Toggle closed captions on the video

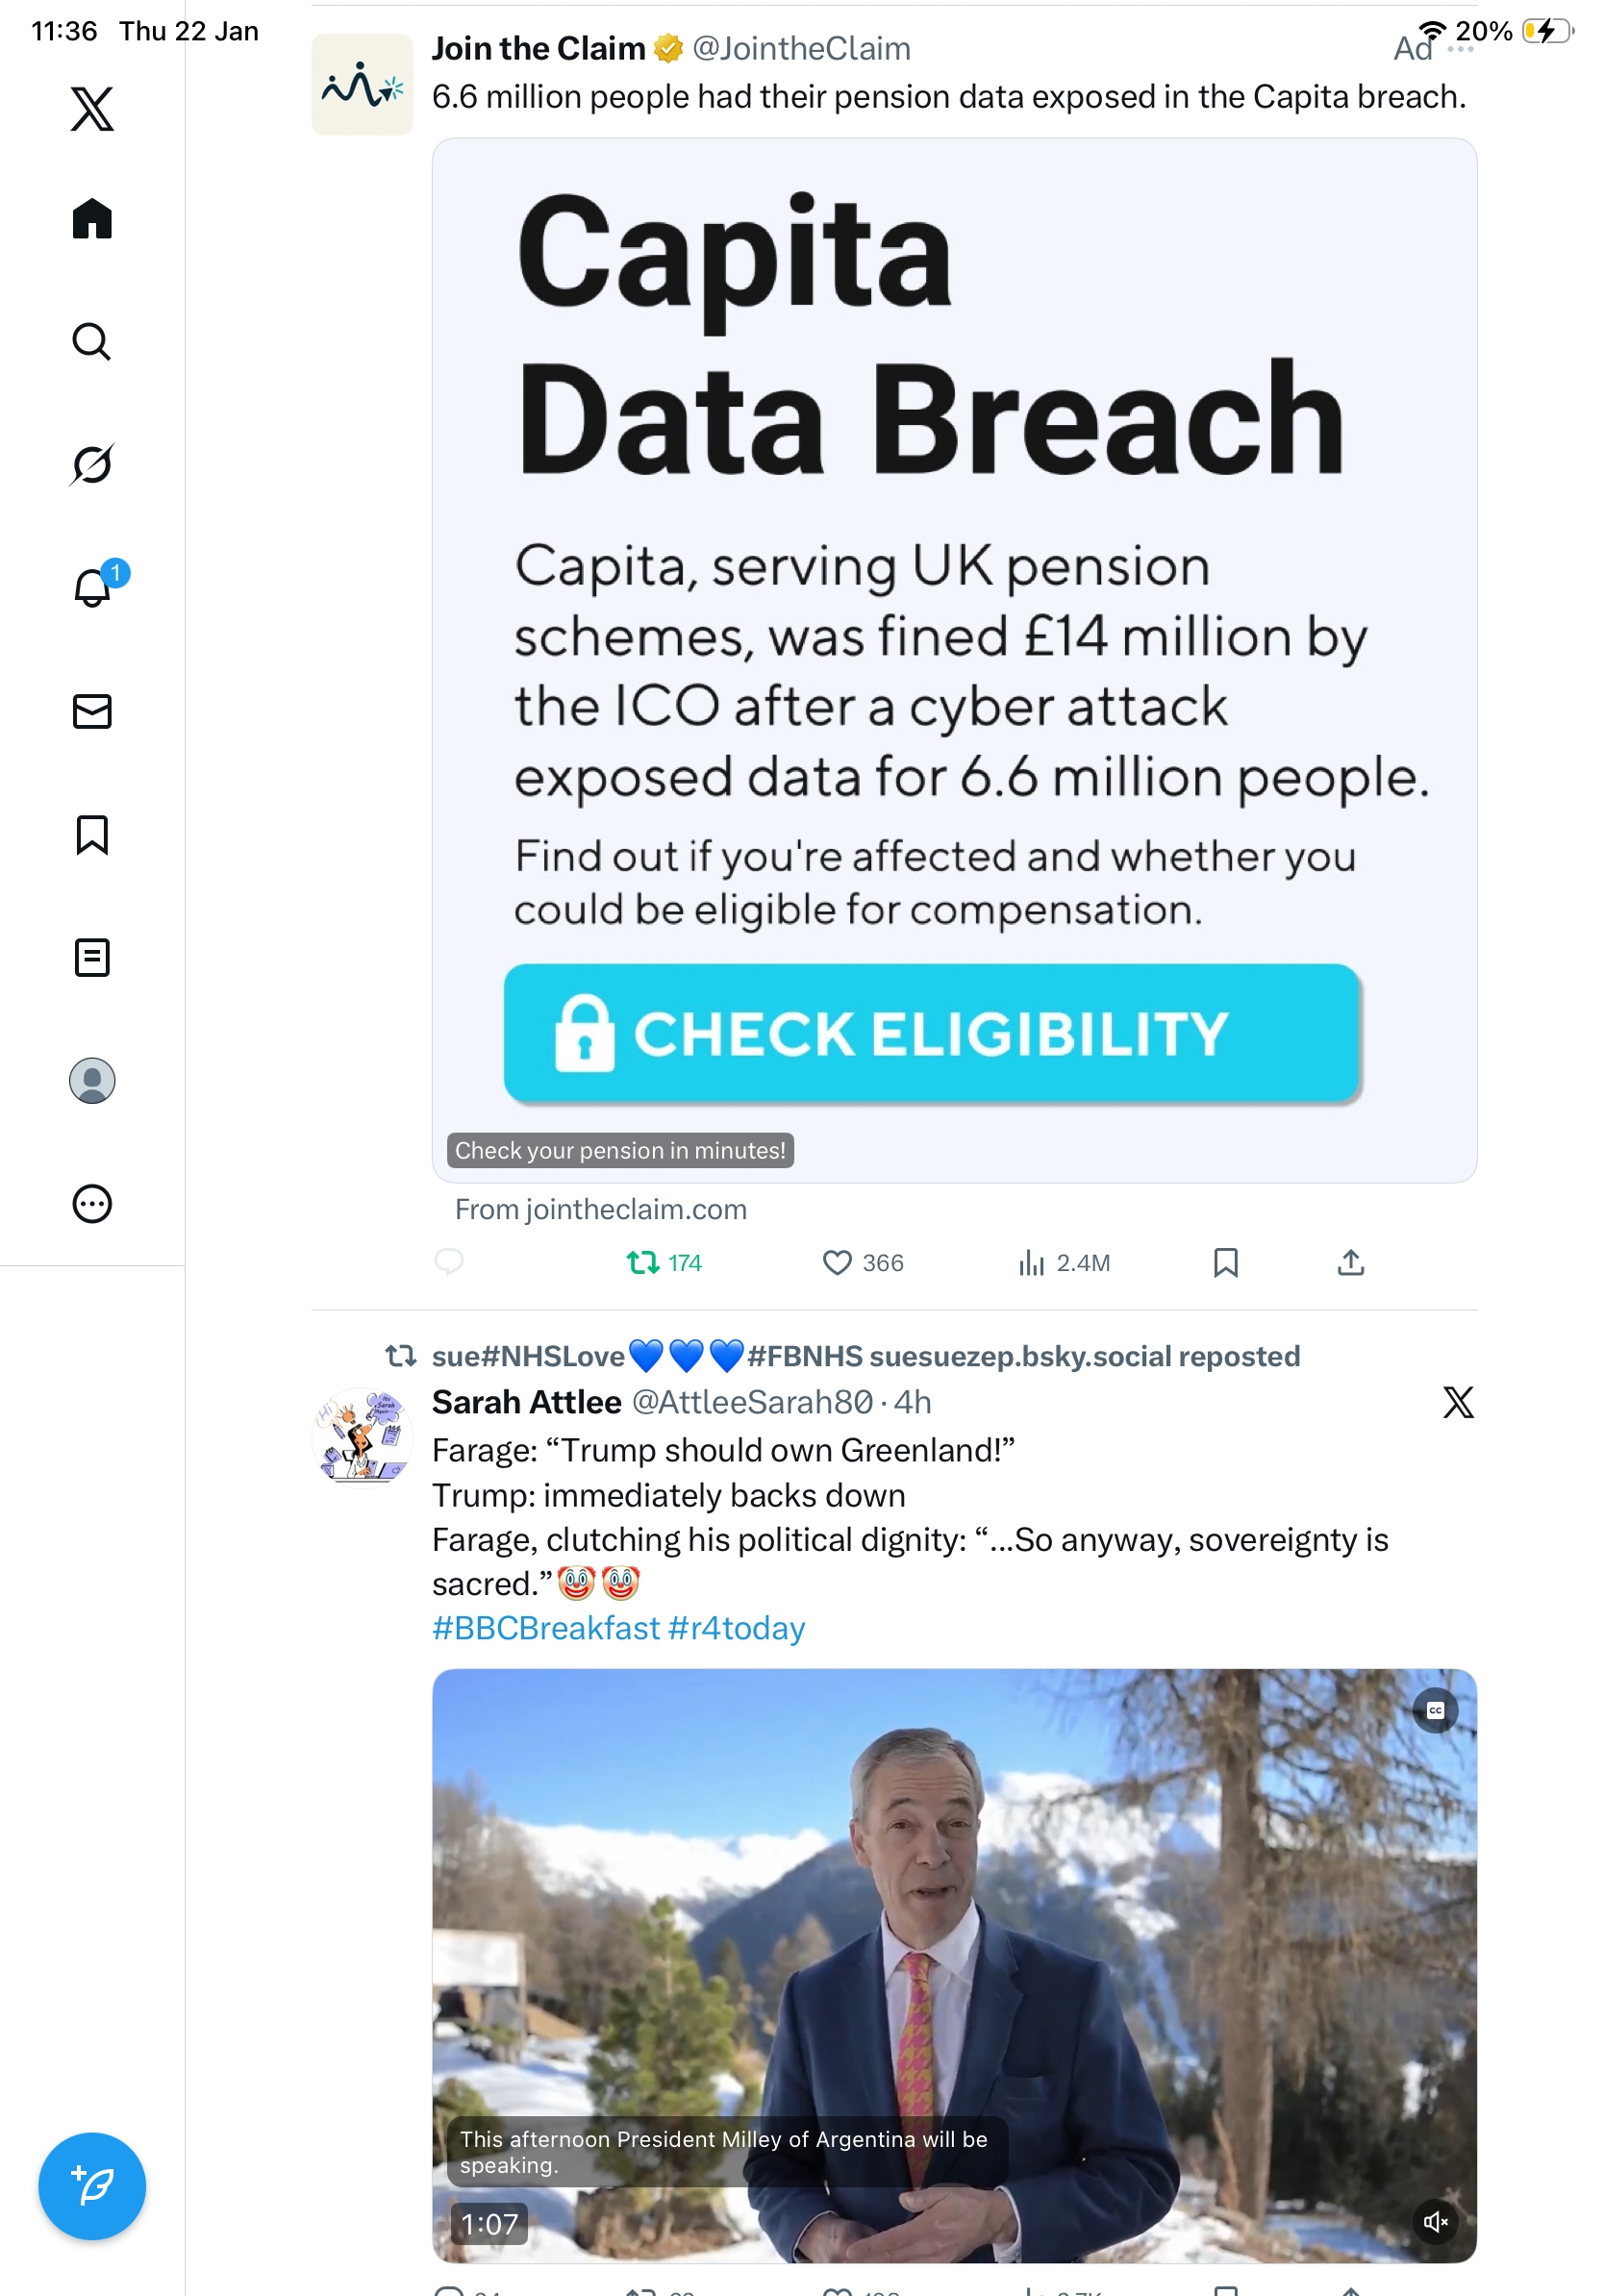[x=1435, y=1710]
